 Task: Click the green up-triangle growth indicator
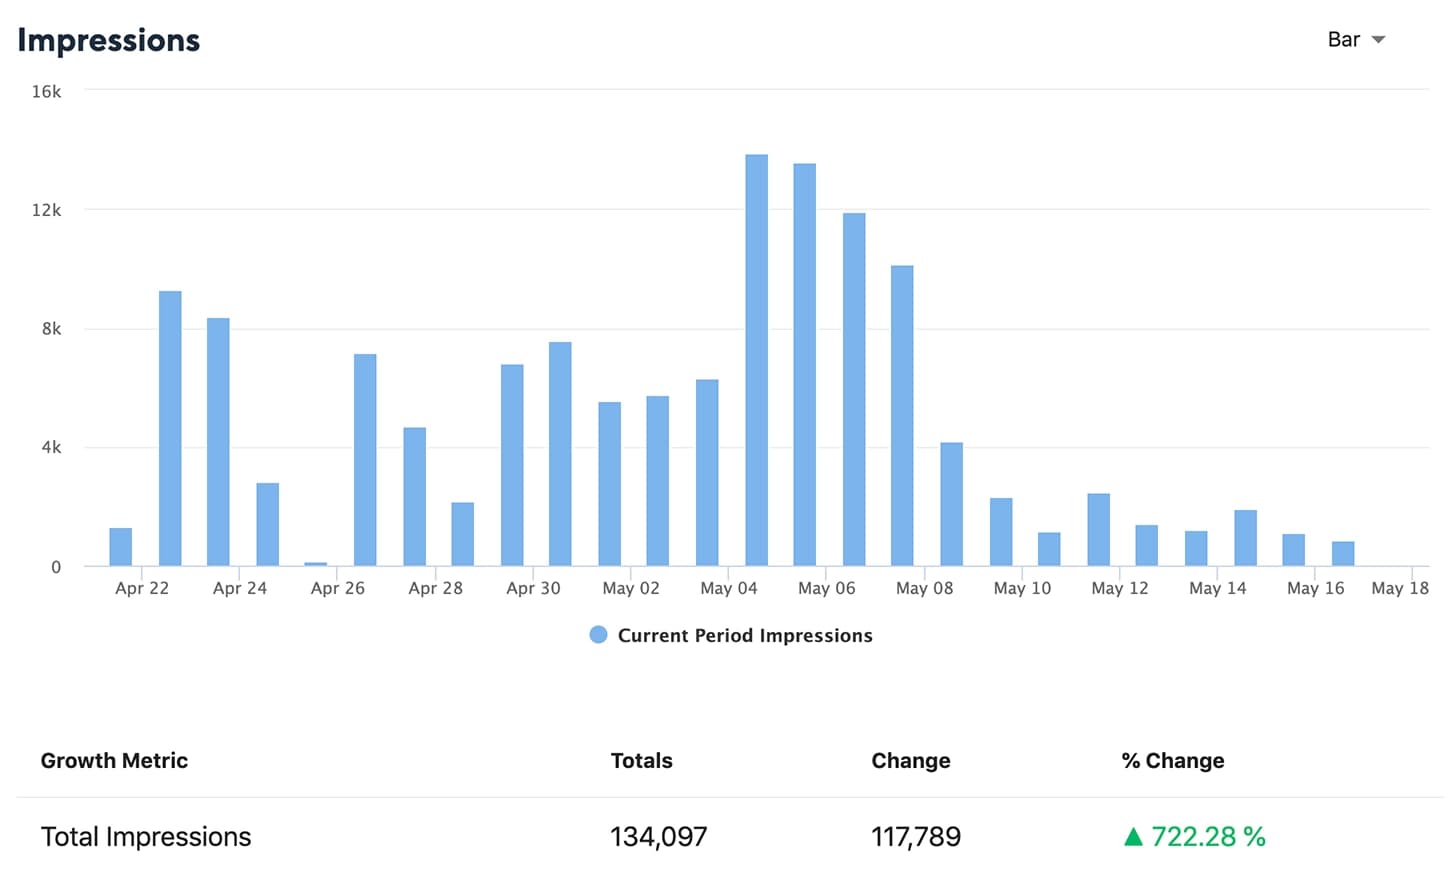click(1133, 837)
